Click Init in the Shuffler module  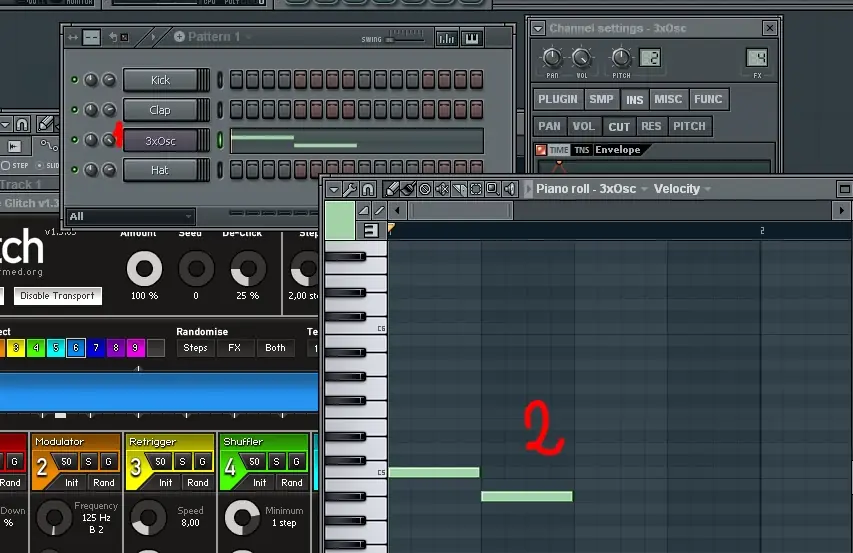(x=259, y=483)
